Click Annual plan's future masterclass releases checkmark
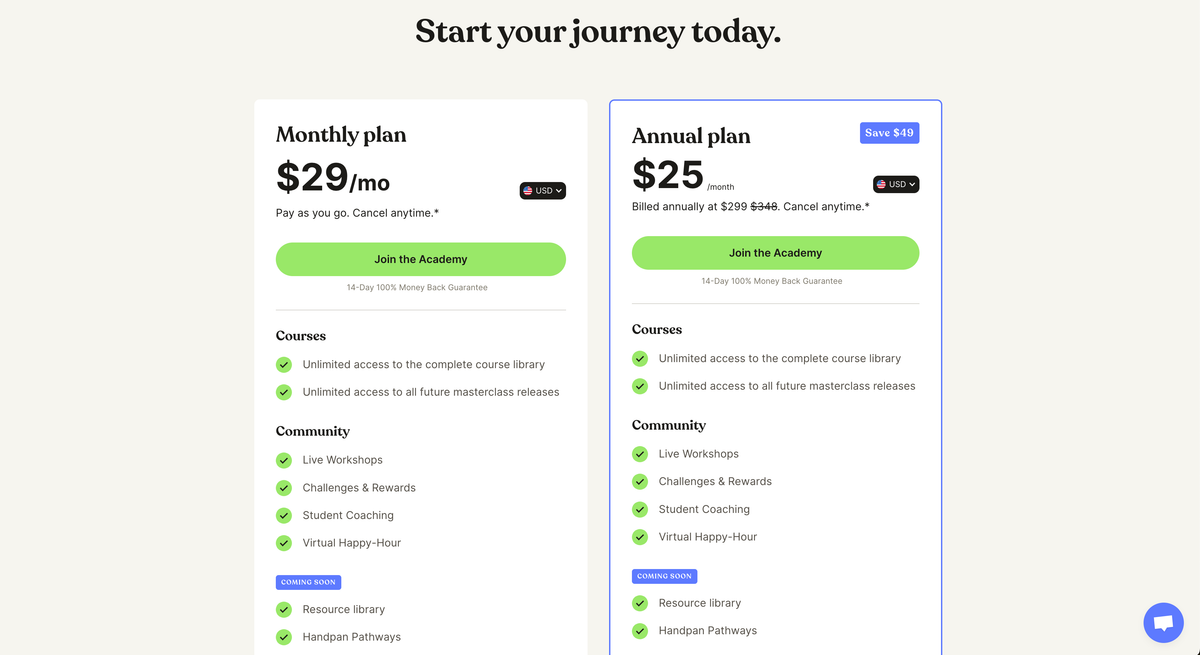 pos(640,386)
